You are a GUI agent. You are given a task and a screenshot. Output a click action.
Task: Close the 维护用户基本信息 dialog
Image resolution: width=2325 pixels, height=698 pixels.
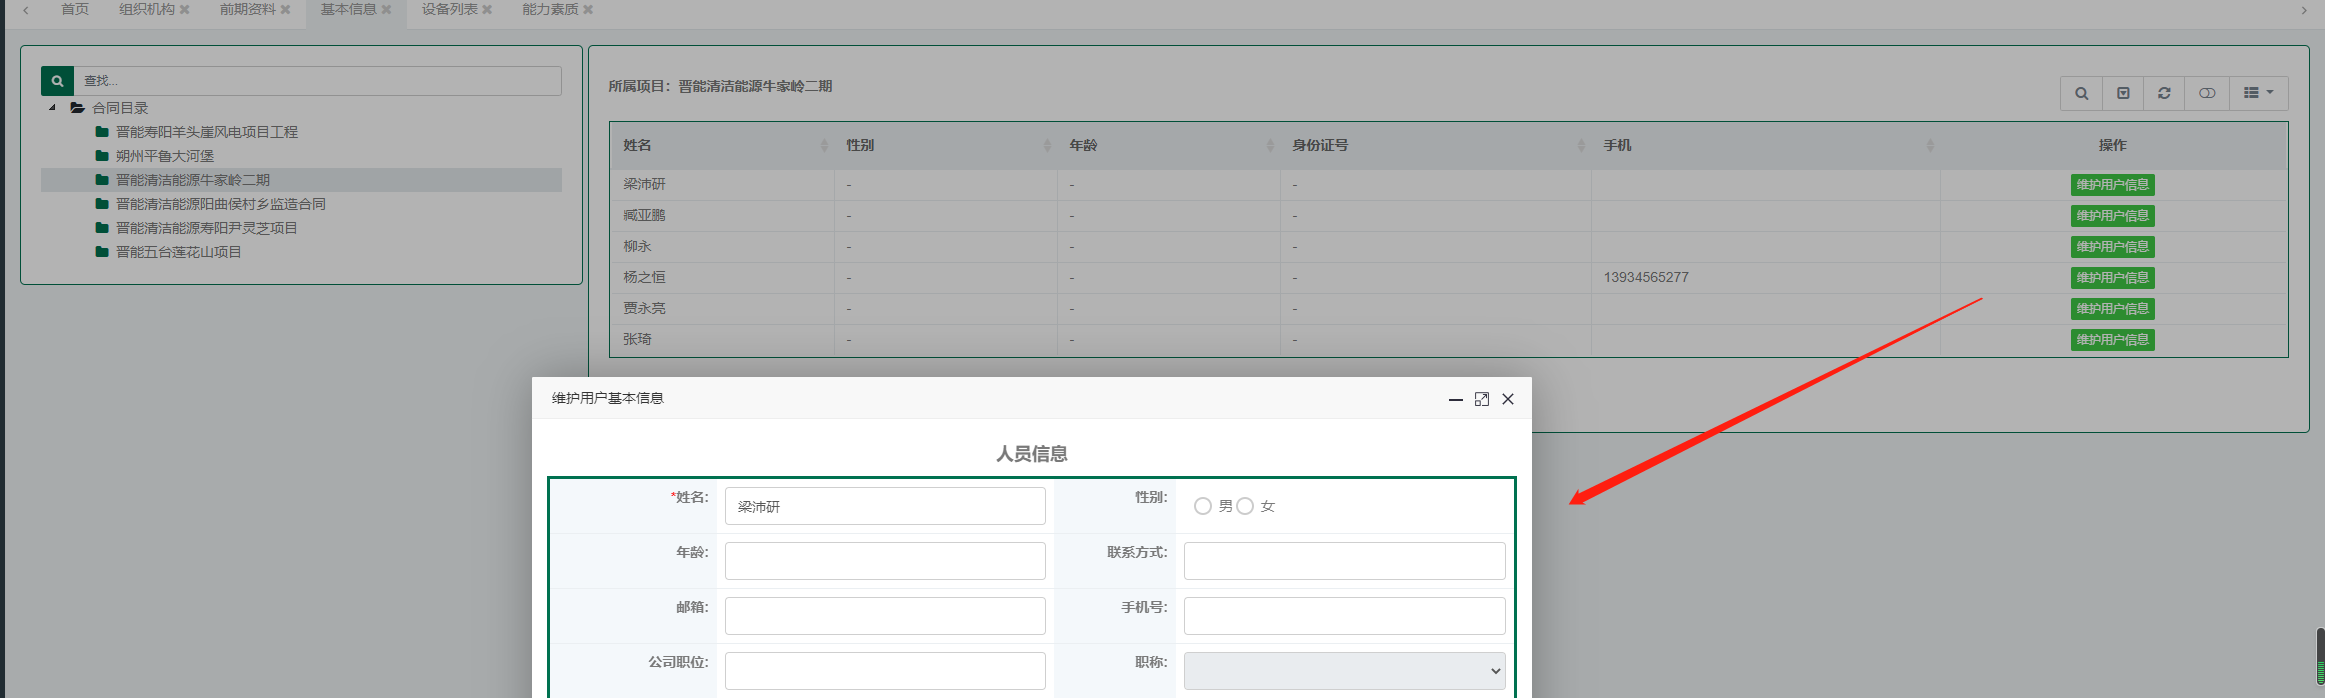click(1508, 399)
